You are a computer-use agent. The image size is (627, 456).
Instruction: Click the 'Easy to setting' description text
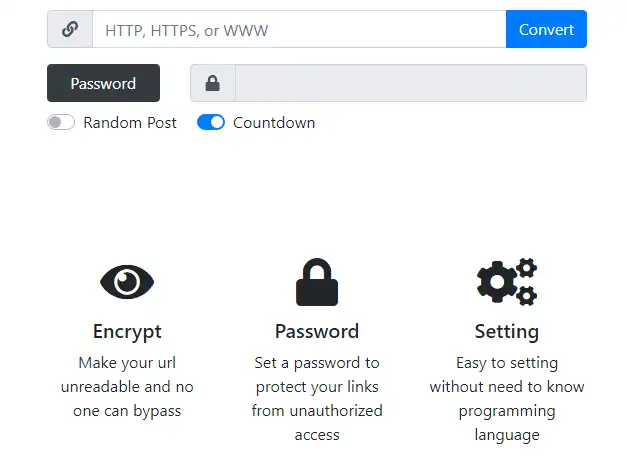click(507, 398)
